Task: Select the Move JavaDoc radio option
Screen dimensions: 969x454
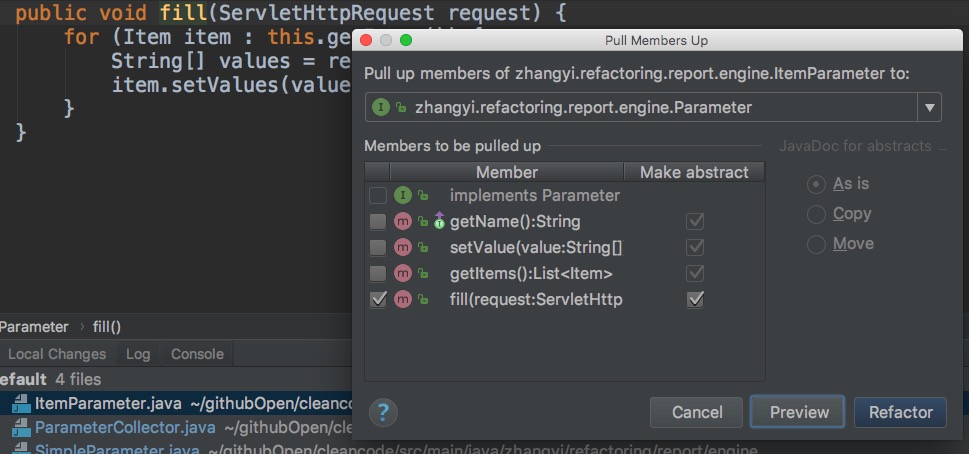Action: 816,244
